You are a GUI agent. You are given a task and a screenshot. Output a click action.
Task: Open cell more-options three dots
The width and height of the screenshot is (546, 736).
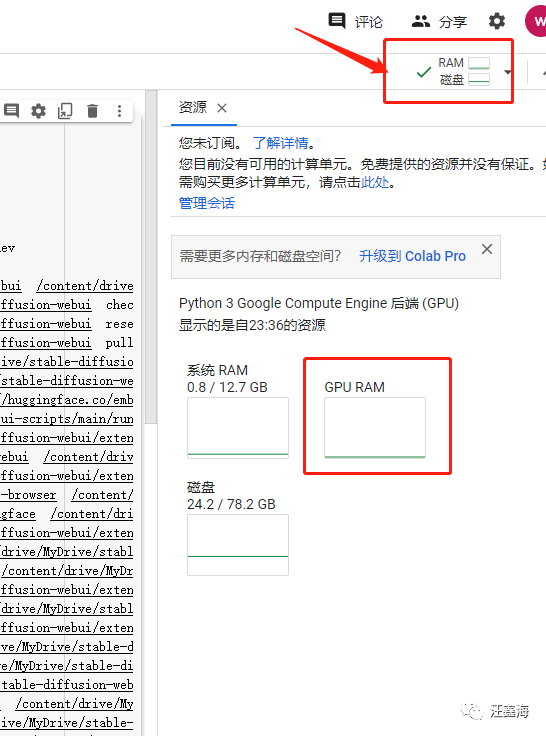pyautogui.click(x=119, y=111)
